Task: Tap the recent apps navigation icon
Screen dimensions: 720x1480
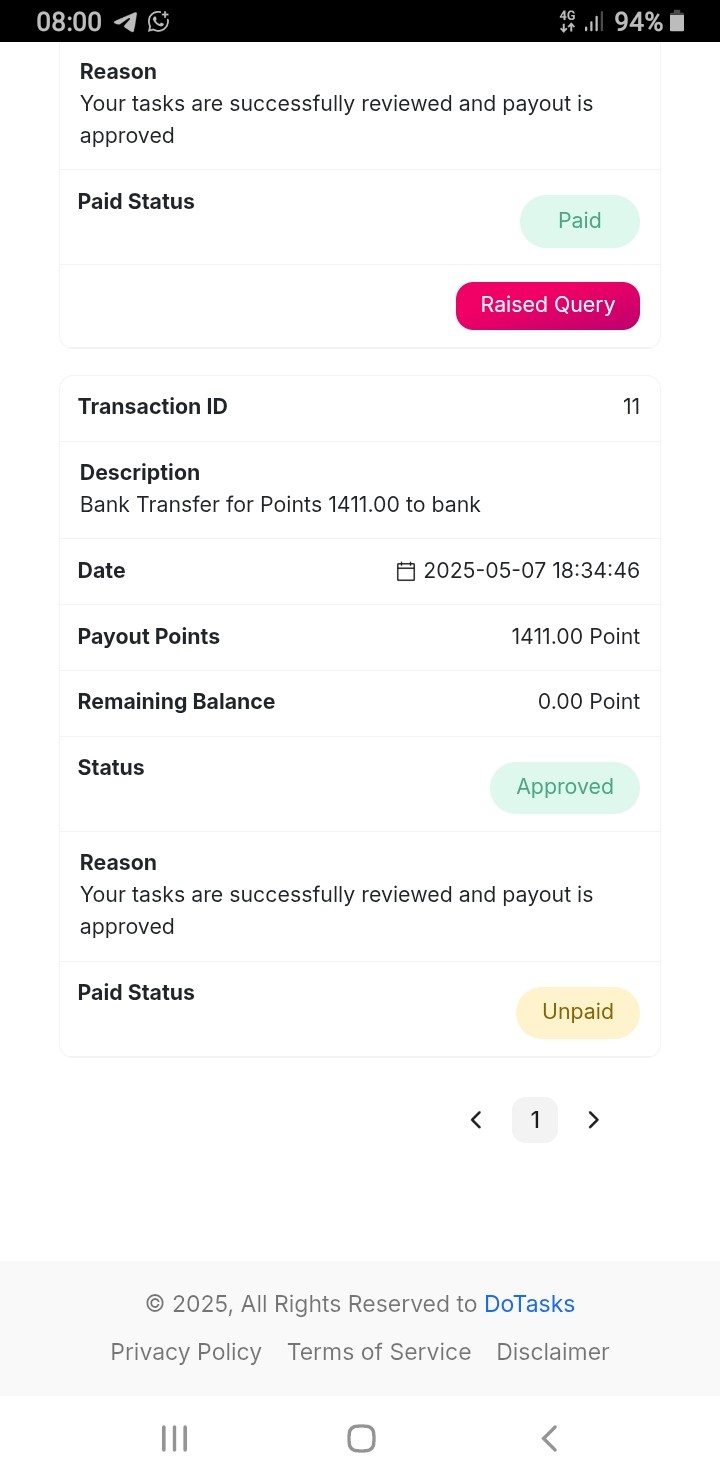Action: tap(174, 1438)
